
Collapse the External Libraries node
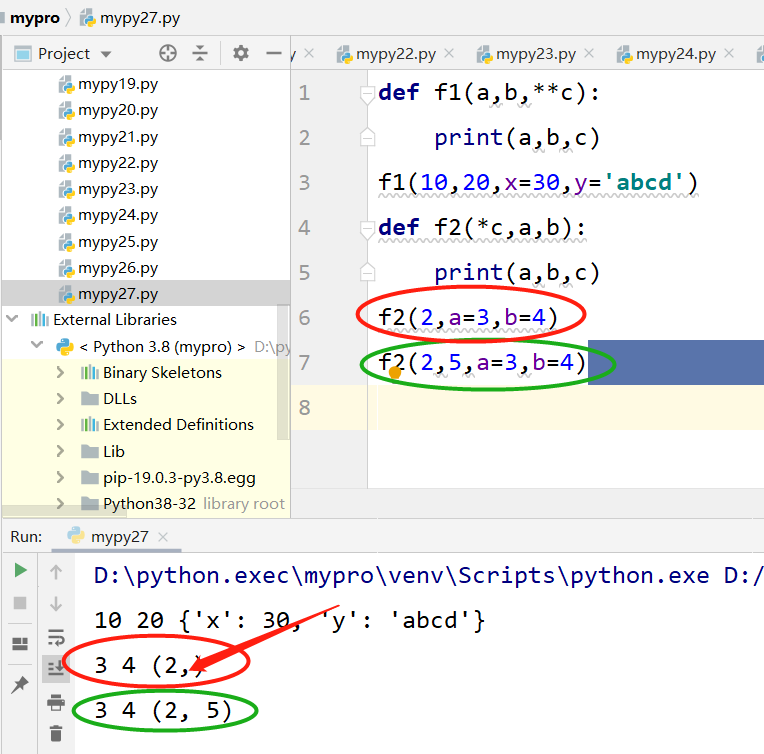coord(12,319)
